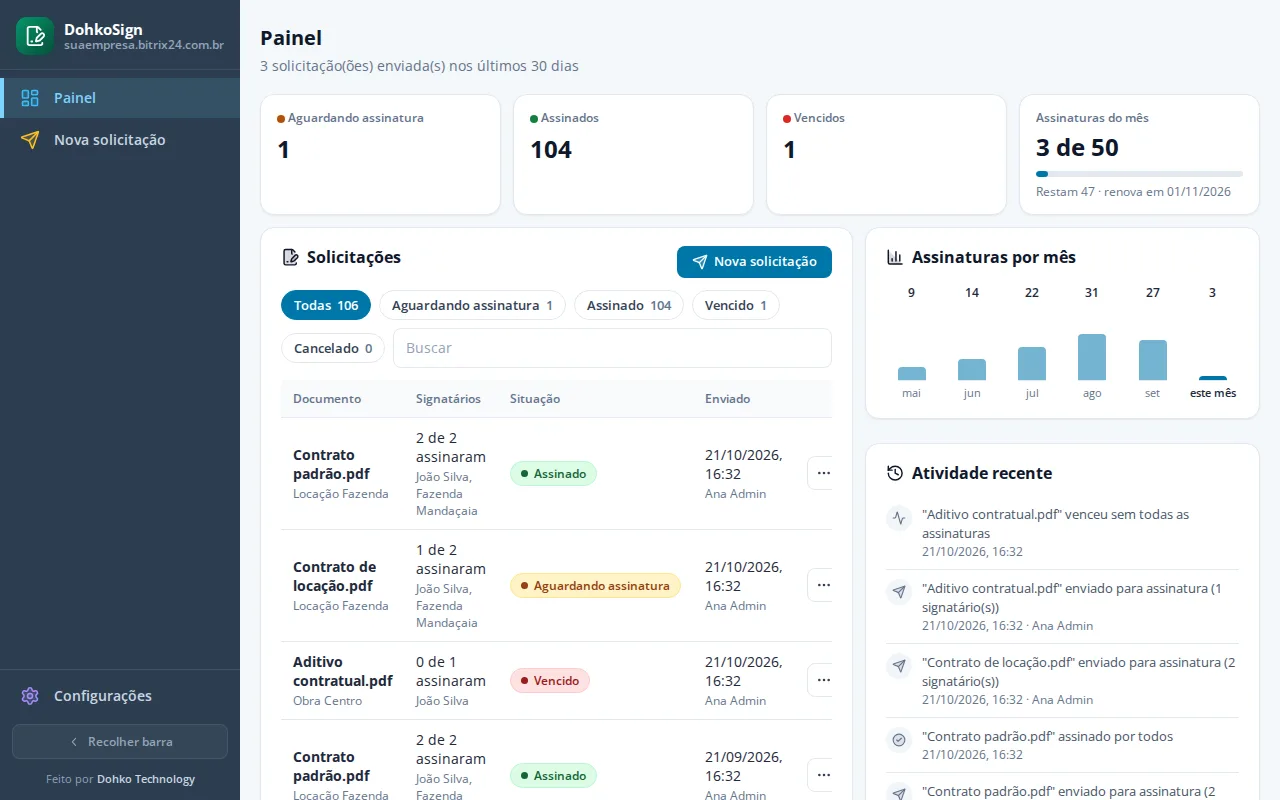Click the Solicitações document-edit icon
Screen dimensions: 1280x800
pos(291,257)
